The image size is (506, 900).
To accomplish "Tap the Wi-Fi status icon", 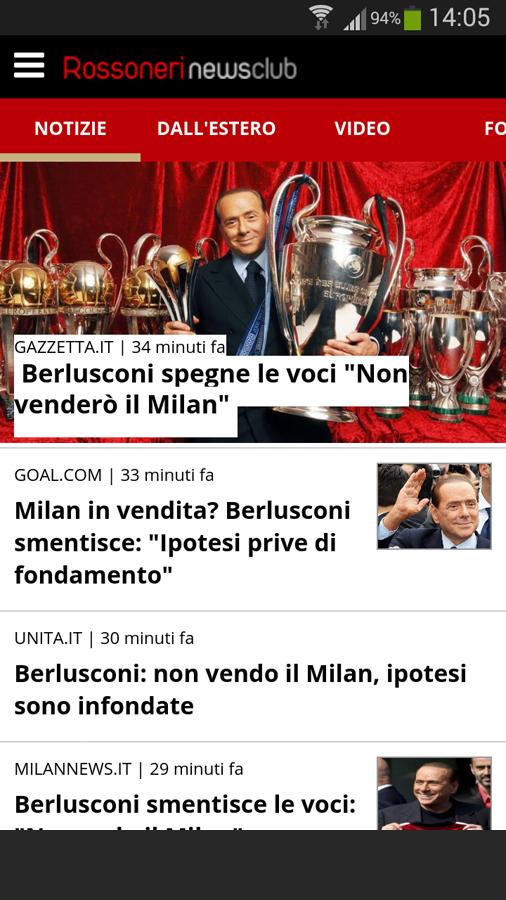I will 321,18.
